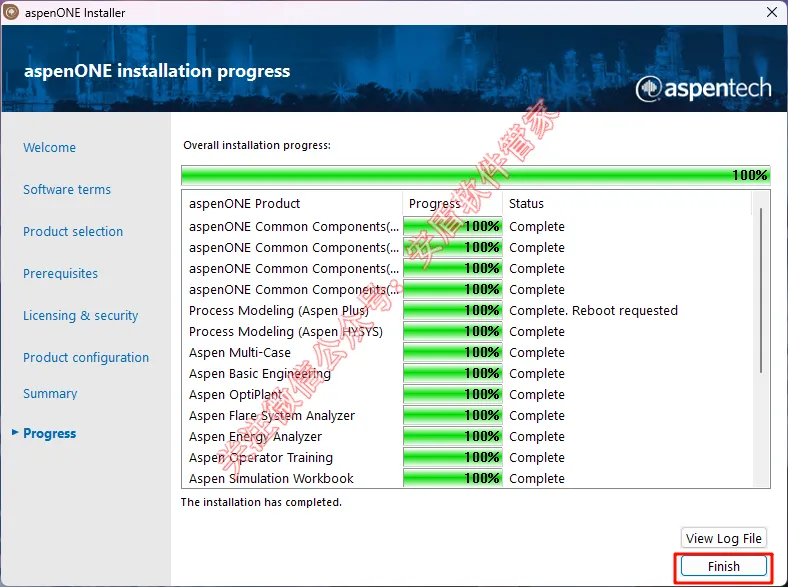Click the aspenONE Installer title bar icon

(11, 12)
